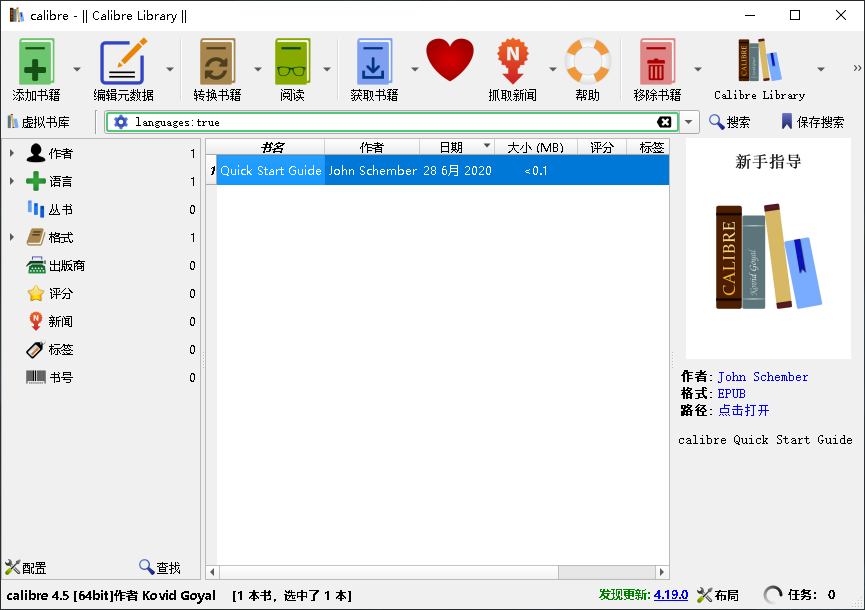
Task: Open update link 4.19.0
Action: 671,595
